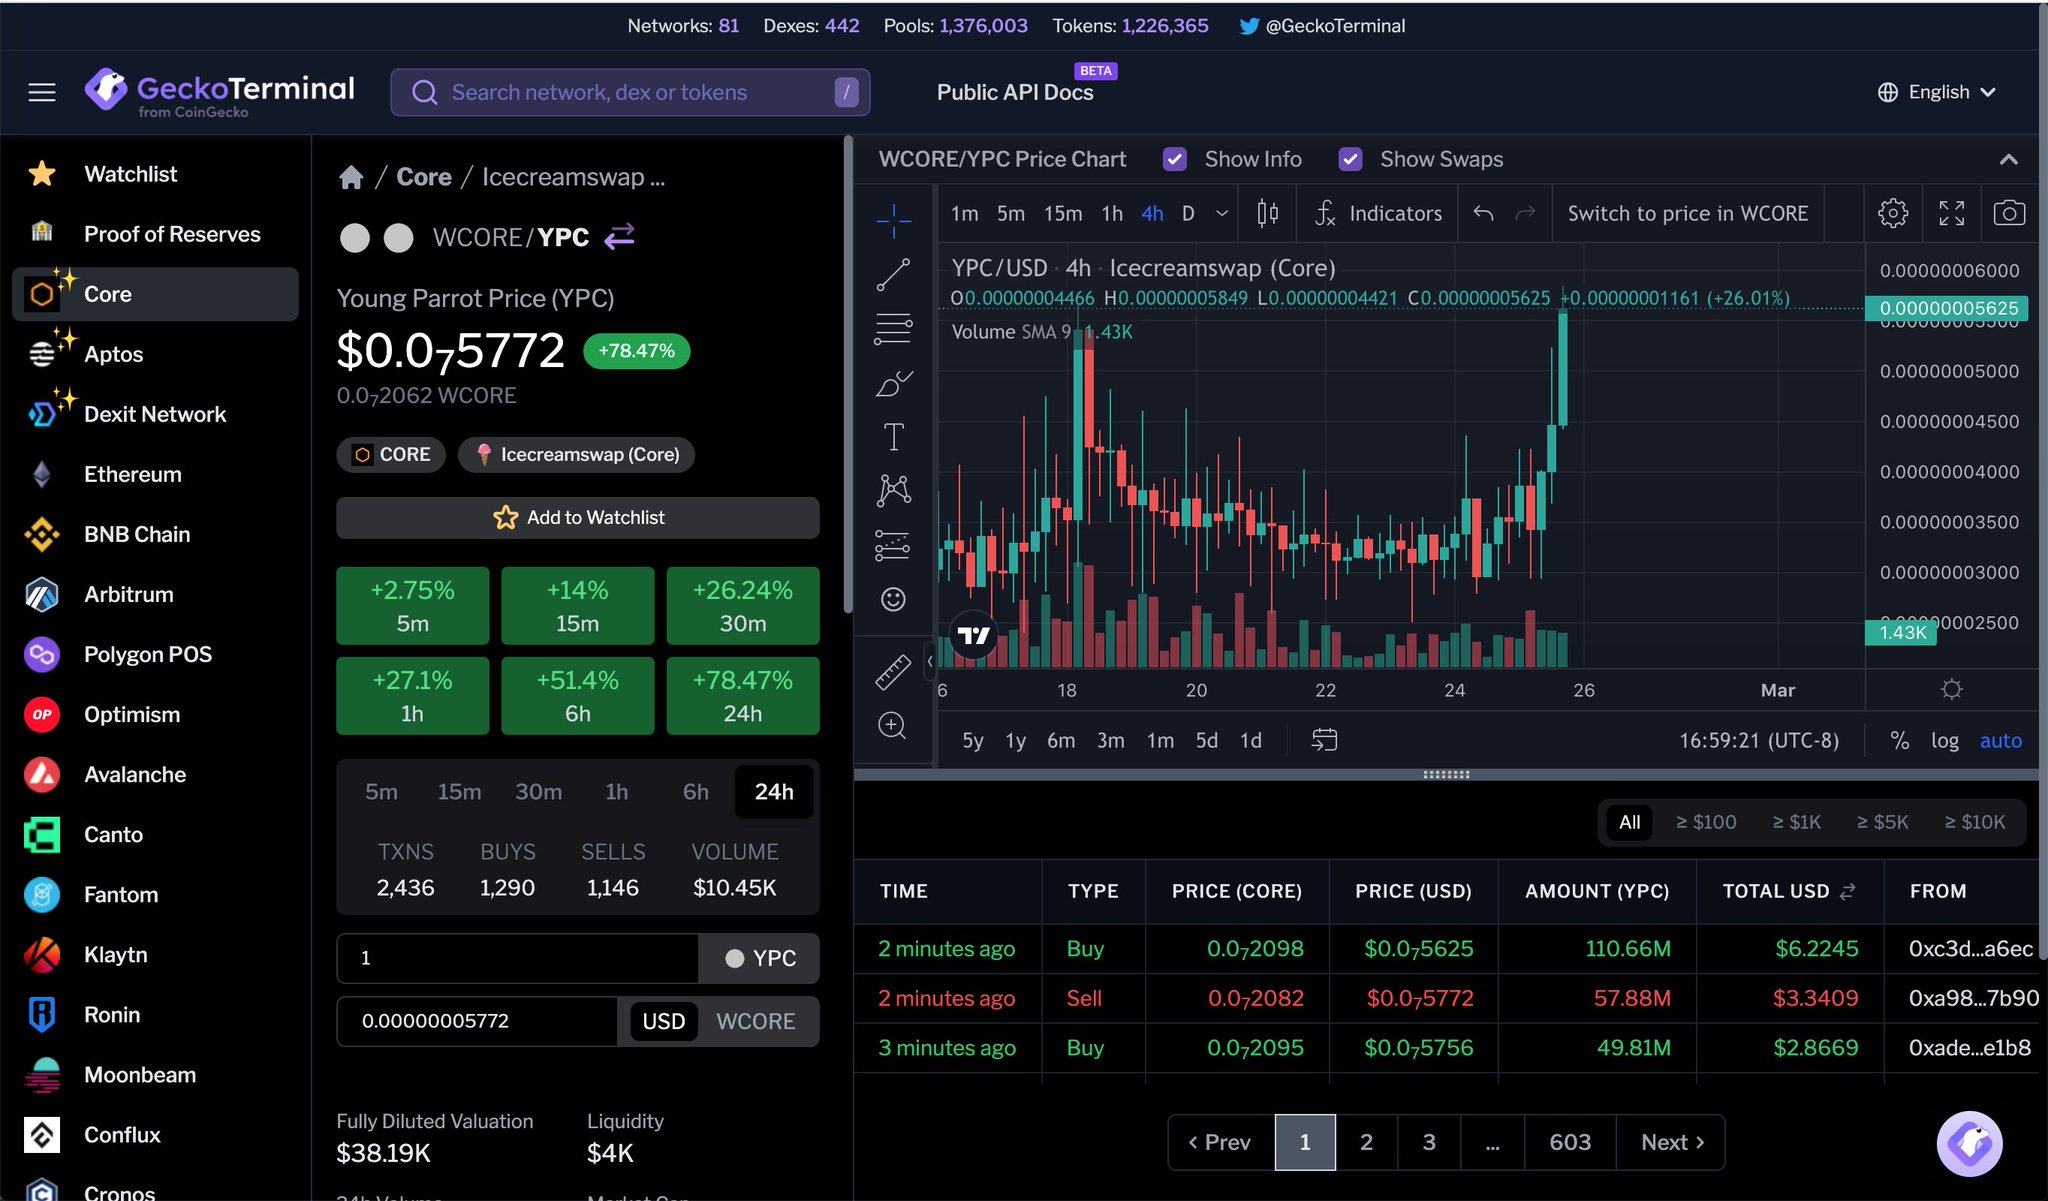Click the YPC amount input field
2048x1201 pixels.
[517, 958]
